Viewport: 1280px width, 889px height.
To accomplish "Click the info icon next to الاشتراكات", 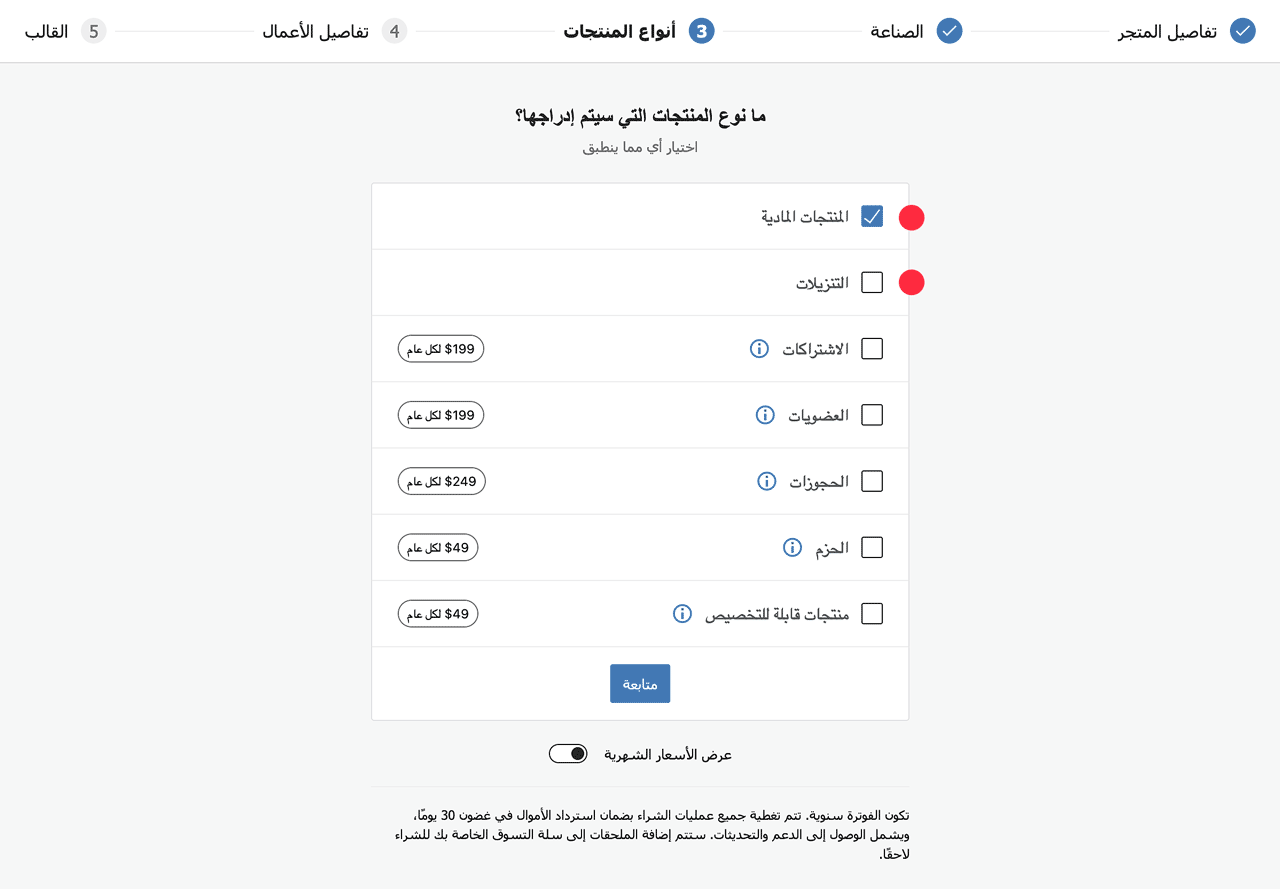I will click(759, 349).
